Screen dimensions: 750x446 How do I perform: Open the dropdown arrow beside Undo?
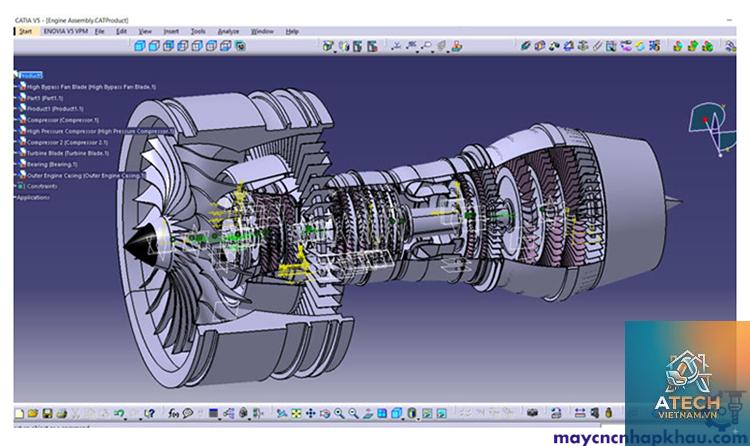pos(125,419)
